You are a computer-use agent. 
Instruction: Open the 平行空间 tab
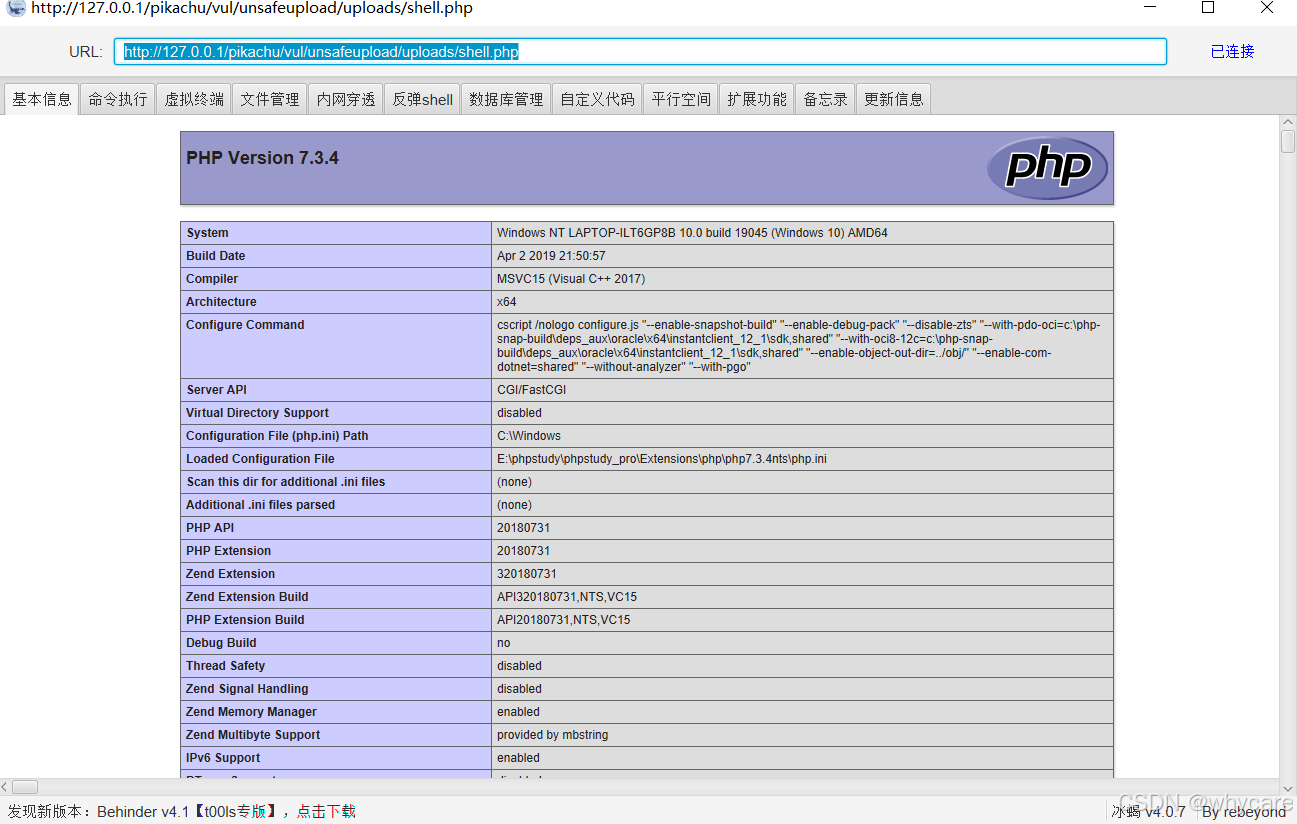pos(681,99)
